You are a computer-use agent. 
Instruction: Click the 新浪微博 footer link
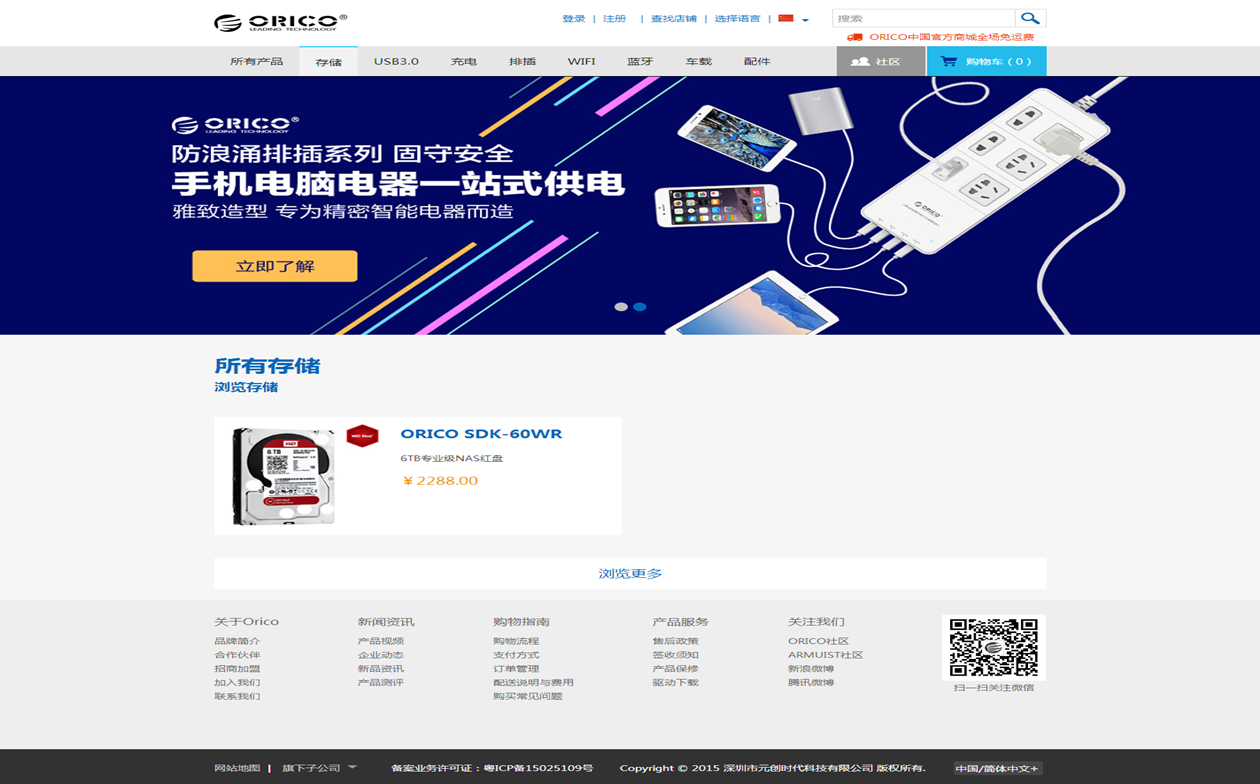811,669
